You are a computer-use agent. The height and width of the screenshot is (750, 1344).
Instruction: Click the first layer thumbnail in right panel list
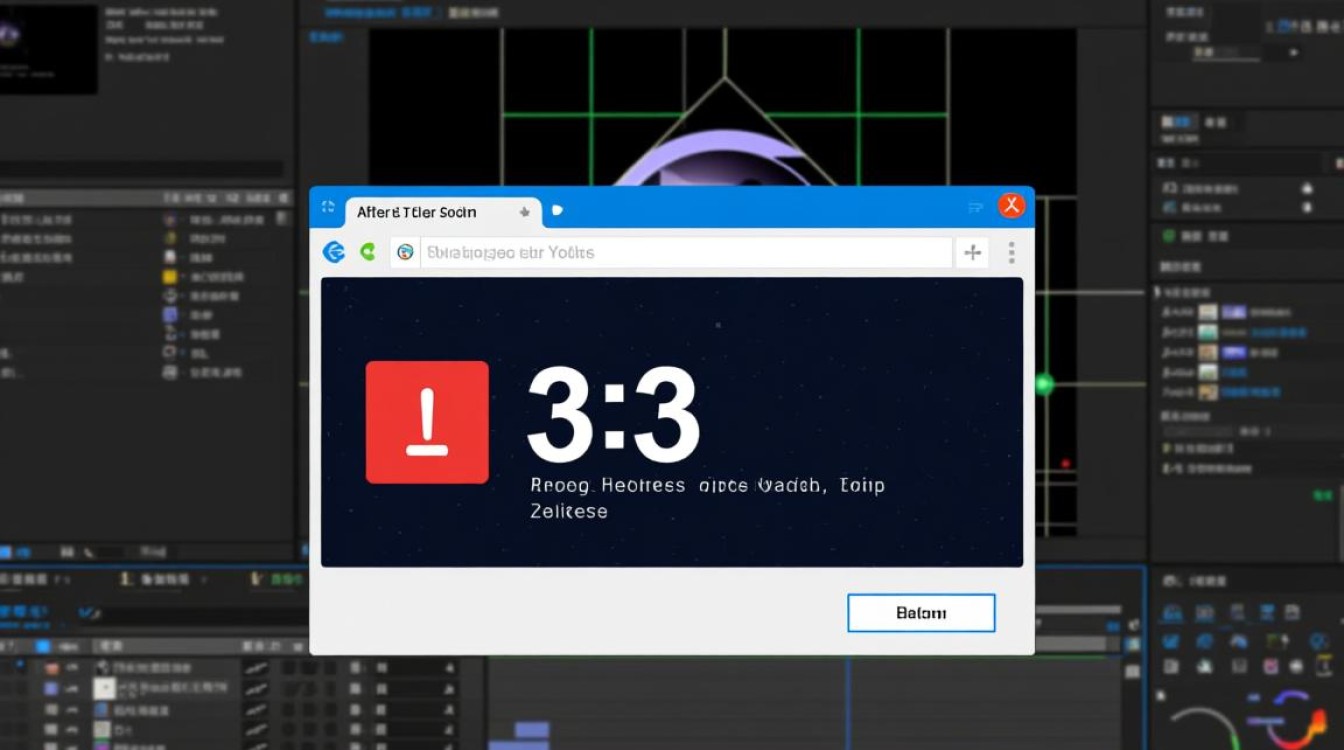tap(1208, 314)
